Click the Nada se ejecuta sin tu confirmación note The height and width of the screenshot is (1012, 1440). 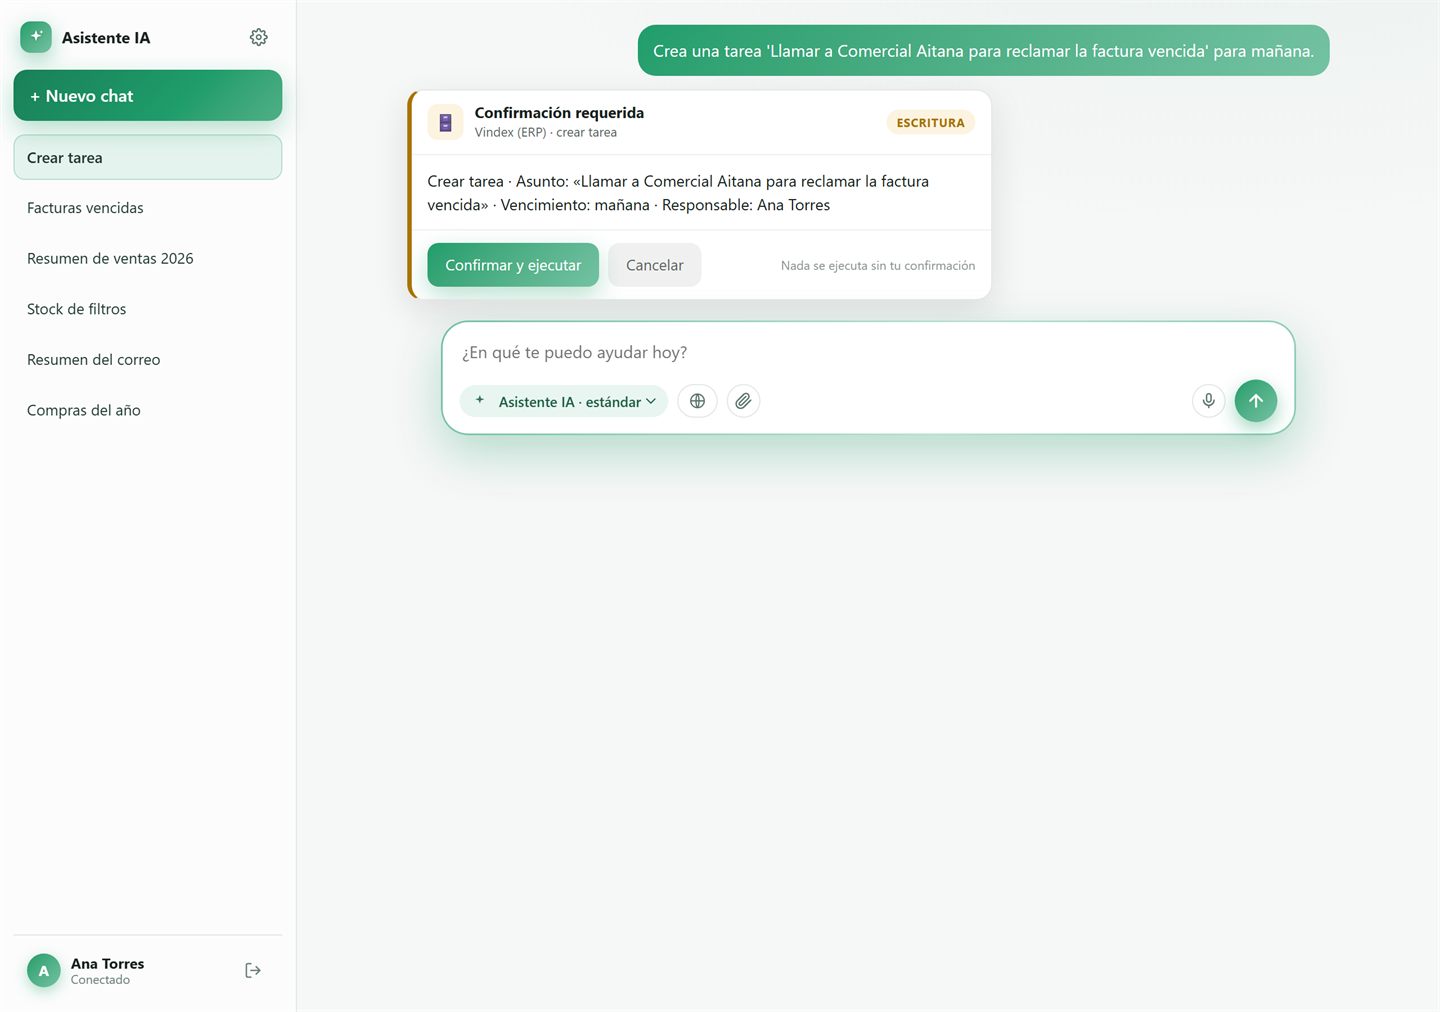878,265
